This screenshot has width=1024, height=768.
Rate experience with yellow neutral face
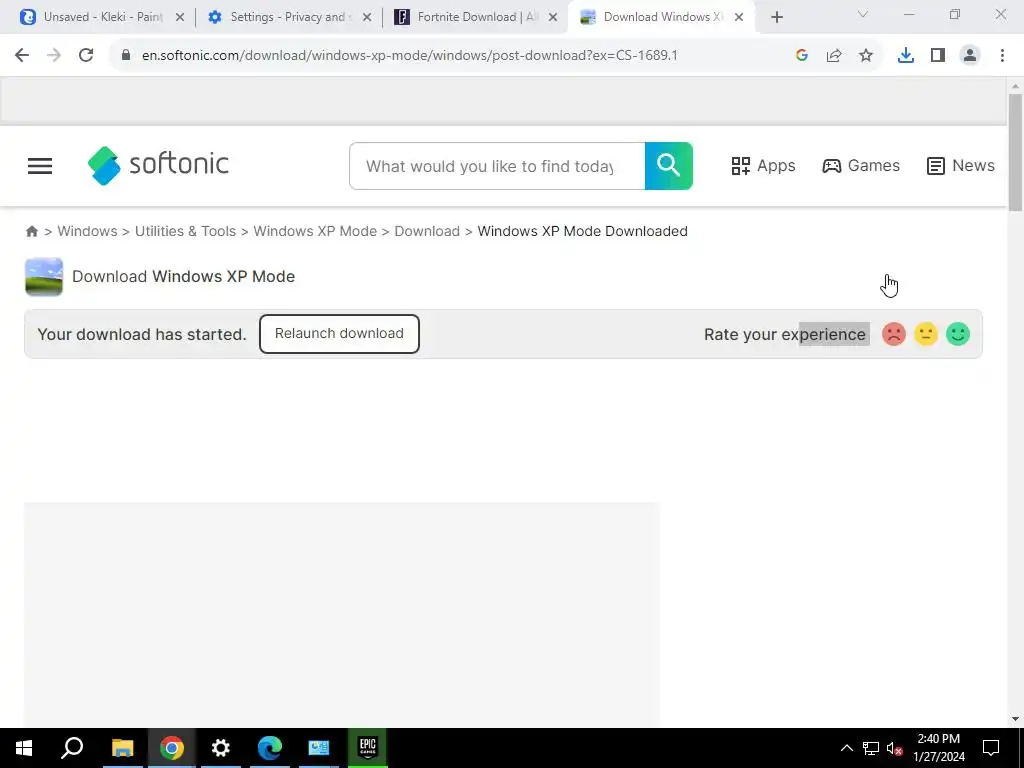pyautogui.click(x=926, y=334)
